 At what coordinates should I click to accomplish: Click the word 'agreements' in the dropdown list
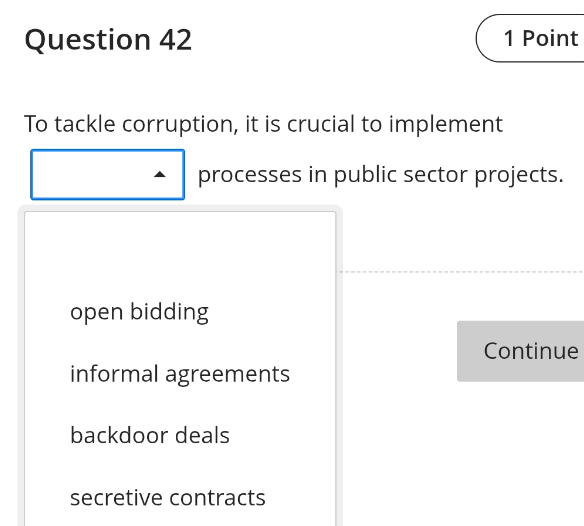coord(227,374)
